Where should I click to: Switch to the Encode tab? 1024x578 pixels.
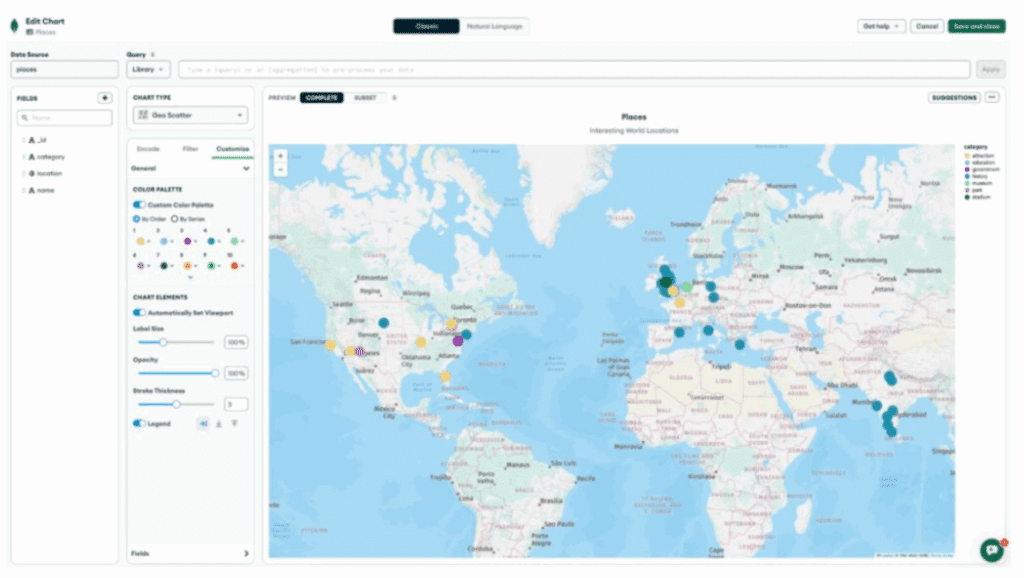(x=148, y=149)
